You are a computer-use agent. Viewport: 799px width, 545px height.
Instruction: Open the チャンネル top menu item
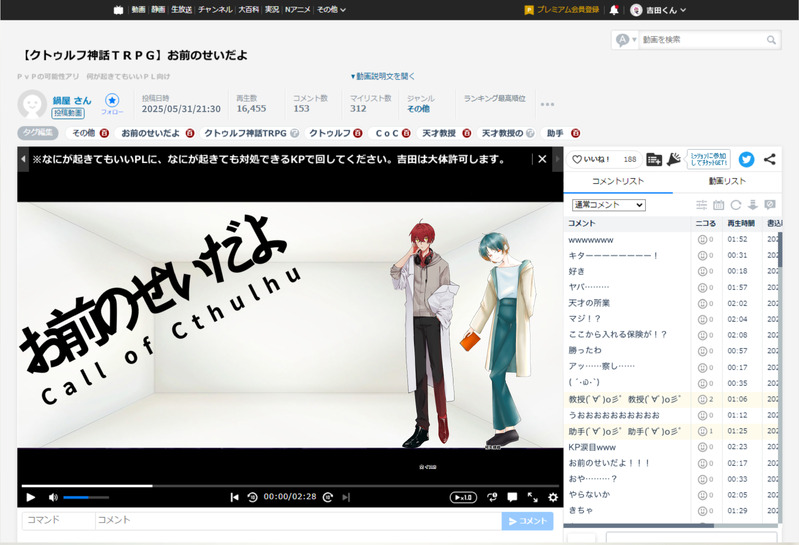pos(215,10)
